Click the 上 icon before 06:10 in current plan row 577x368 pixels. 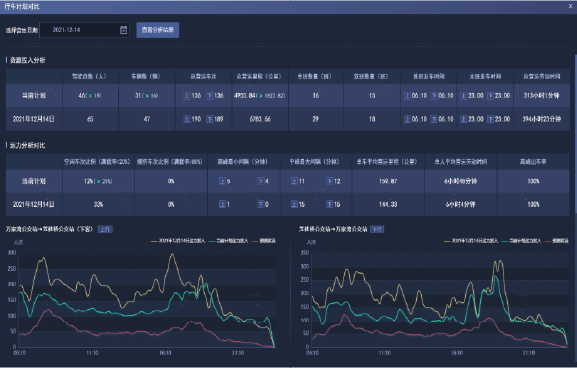407,96
